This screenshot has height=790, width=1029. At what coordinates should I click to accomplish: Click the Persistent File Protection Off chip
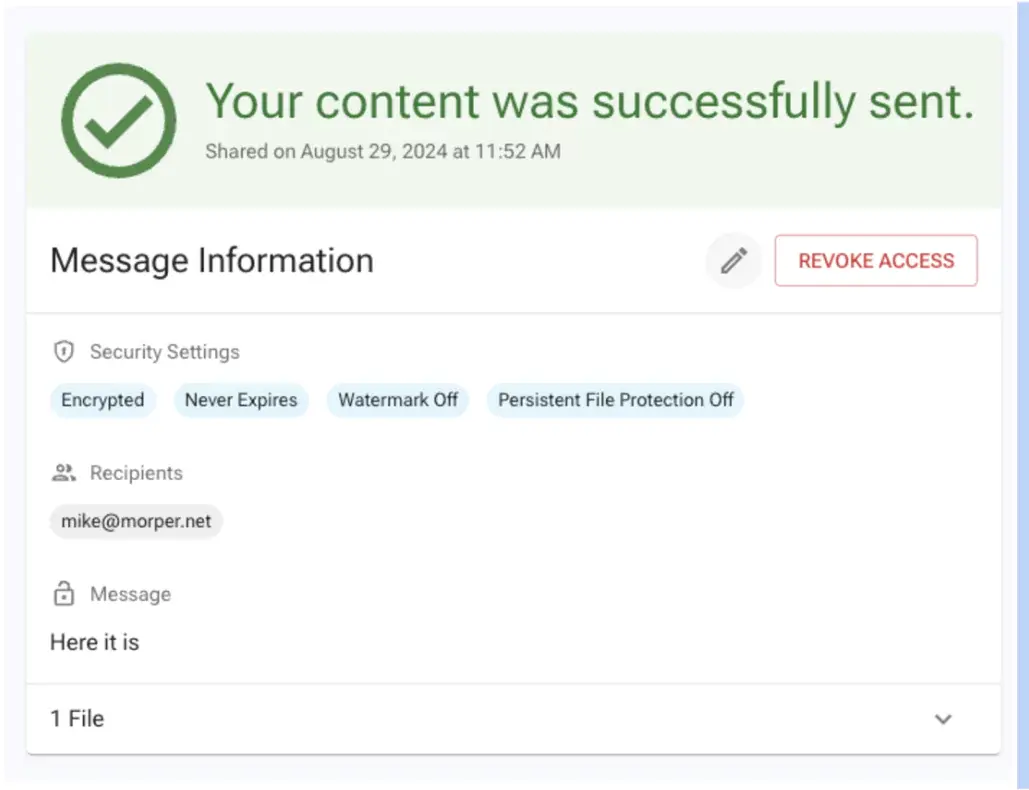616,400
